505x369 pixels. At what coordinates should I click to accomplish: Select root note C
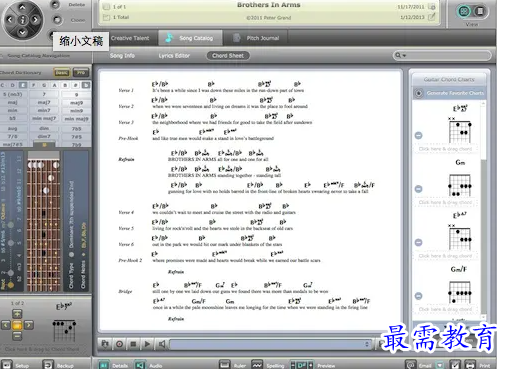point(3,85)
